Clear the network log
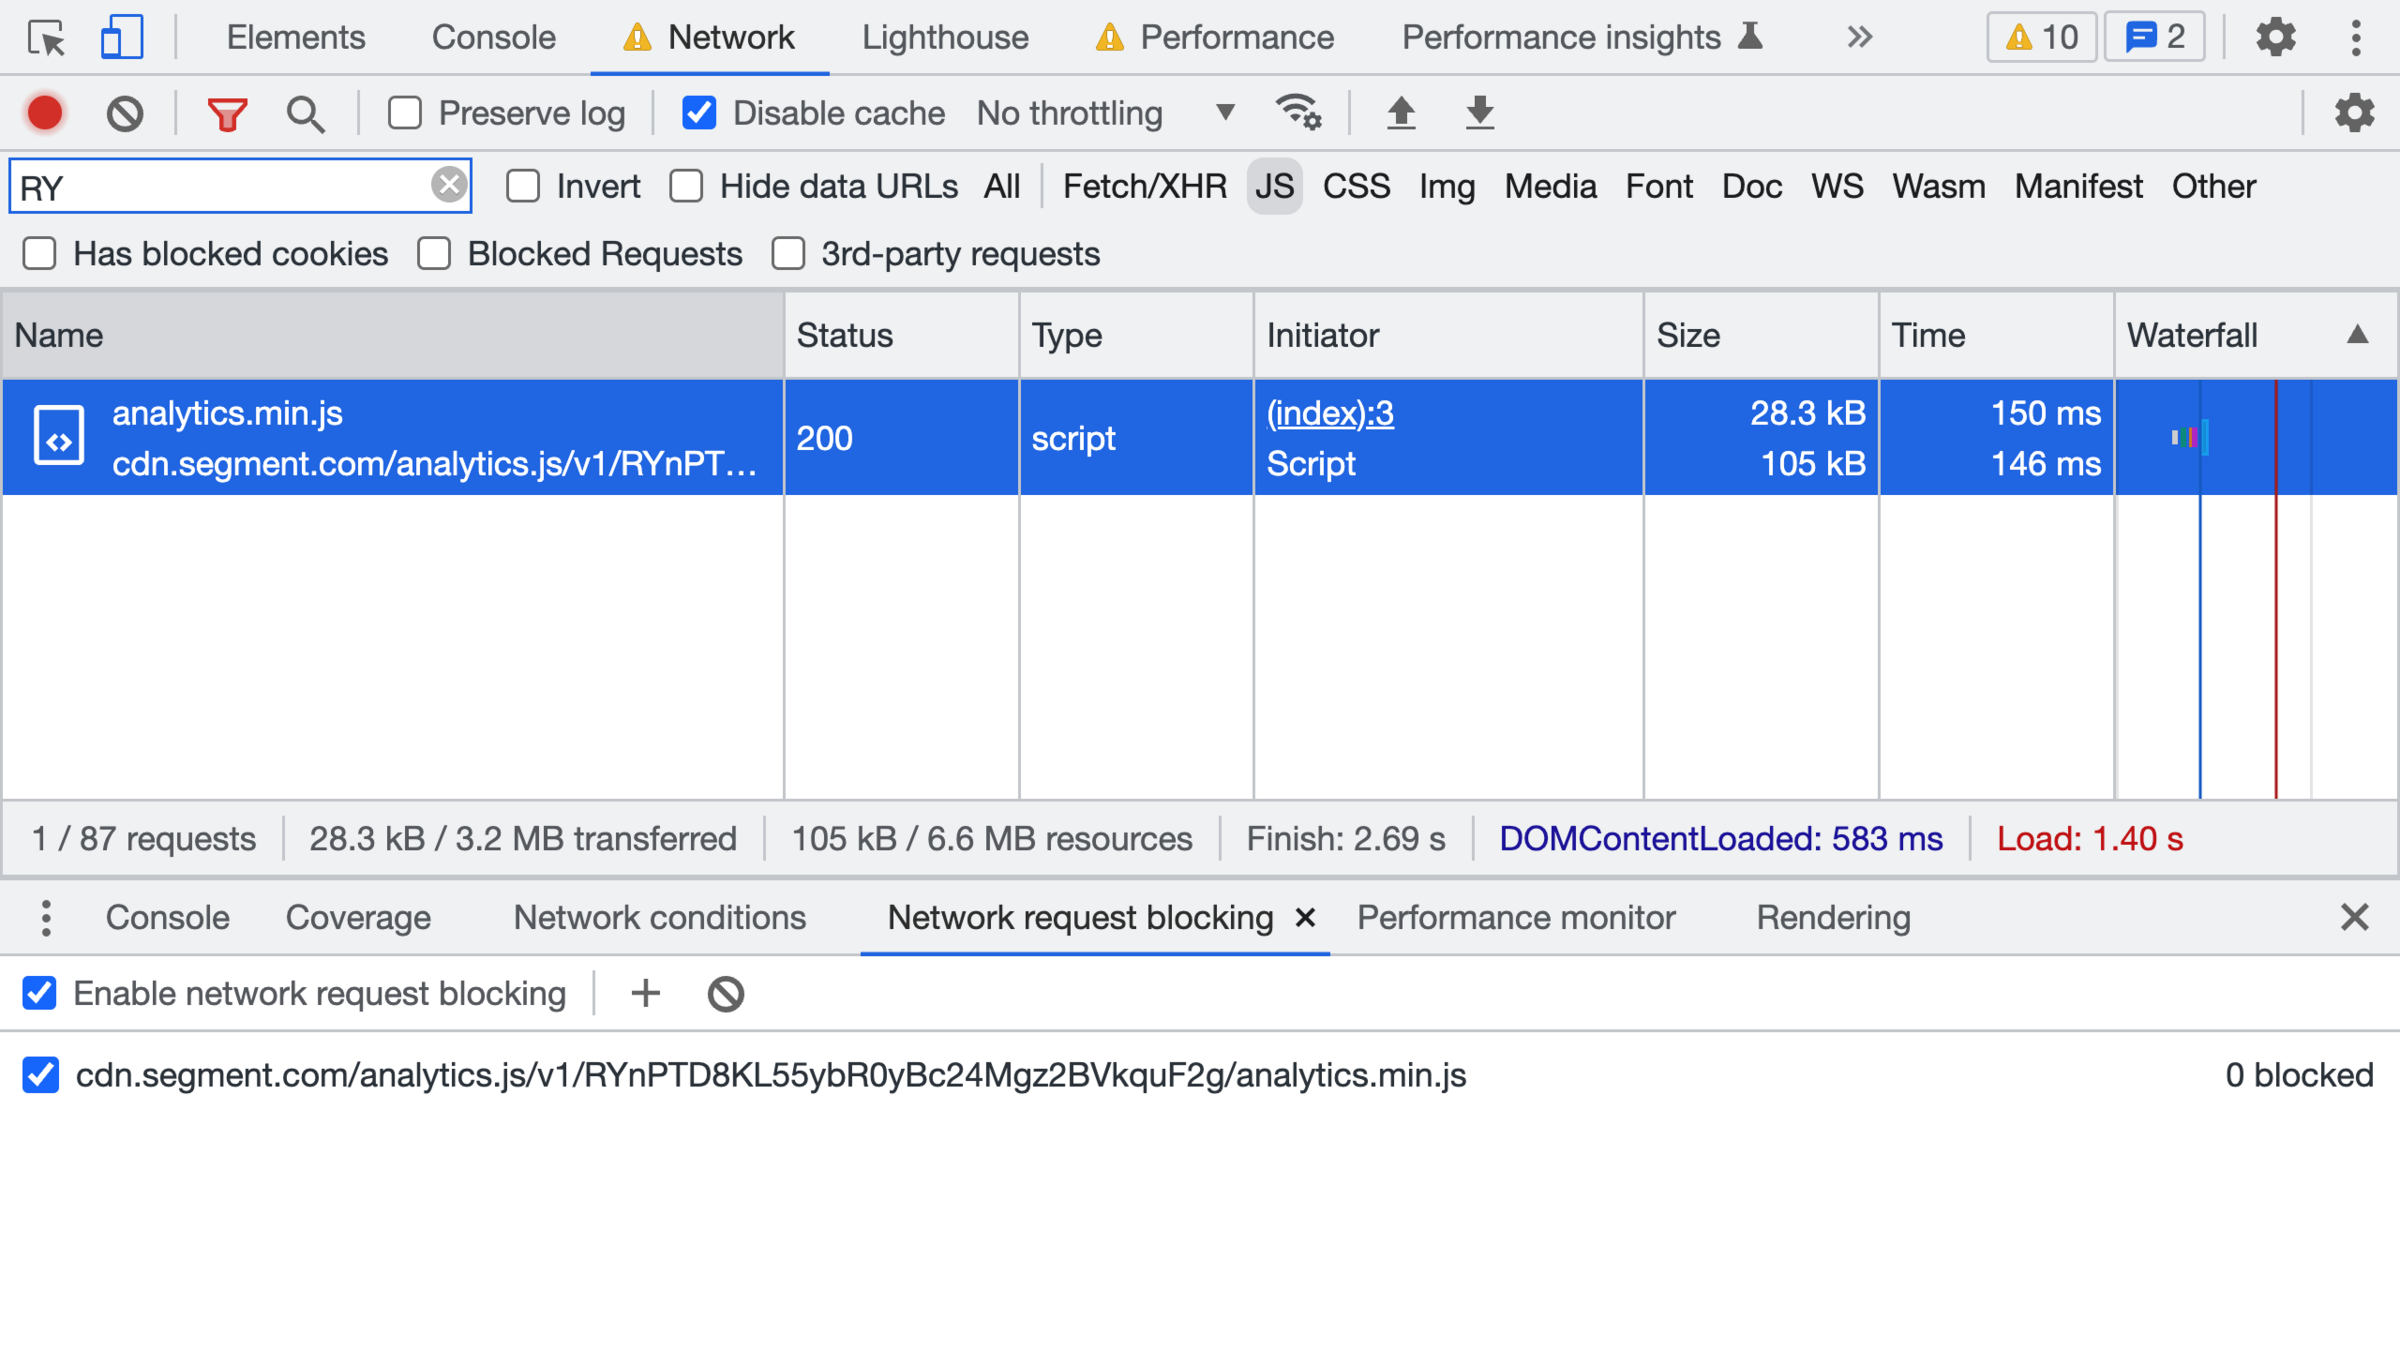 tap(125, 113)
